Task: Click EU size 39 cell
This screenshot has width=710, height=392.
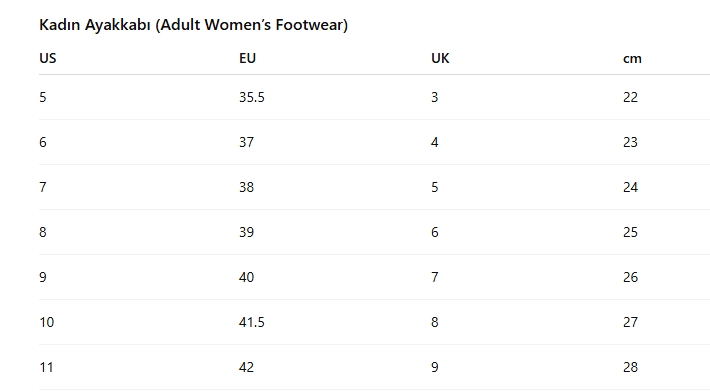Action: (x=246, y=232)
